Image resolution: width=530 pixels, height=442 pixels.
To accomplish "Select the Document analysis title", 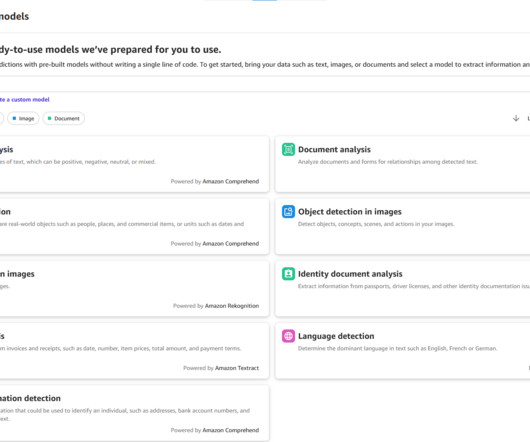I will [x=334, y=149].
